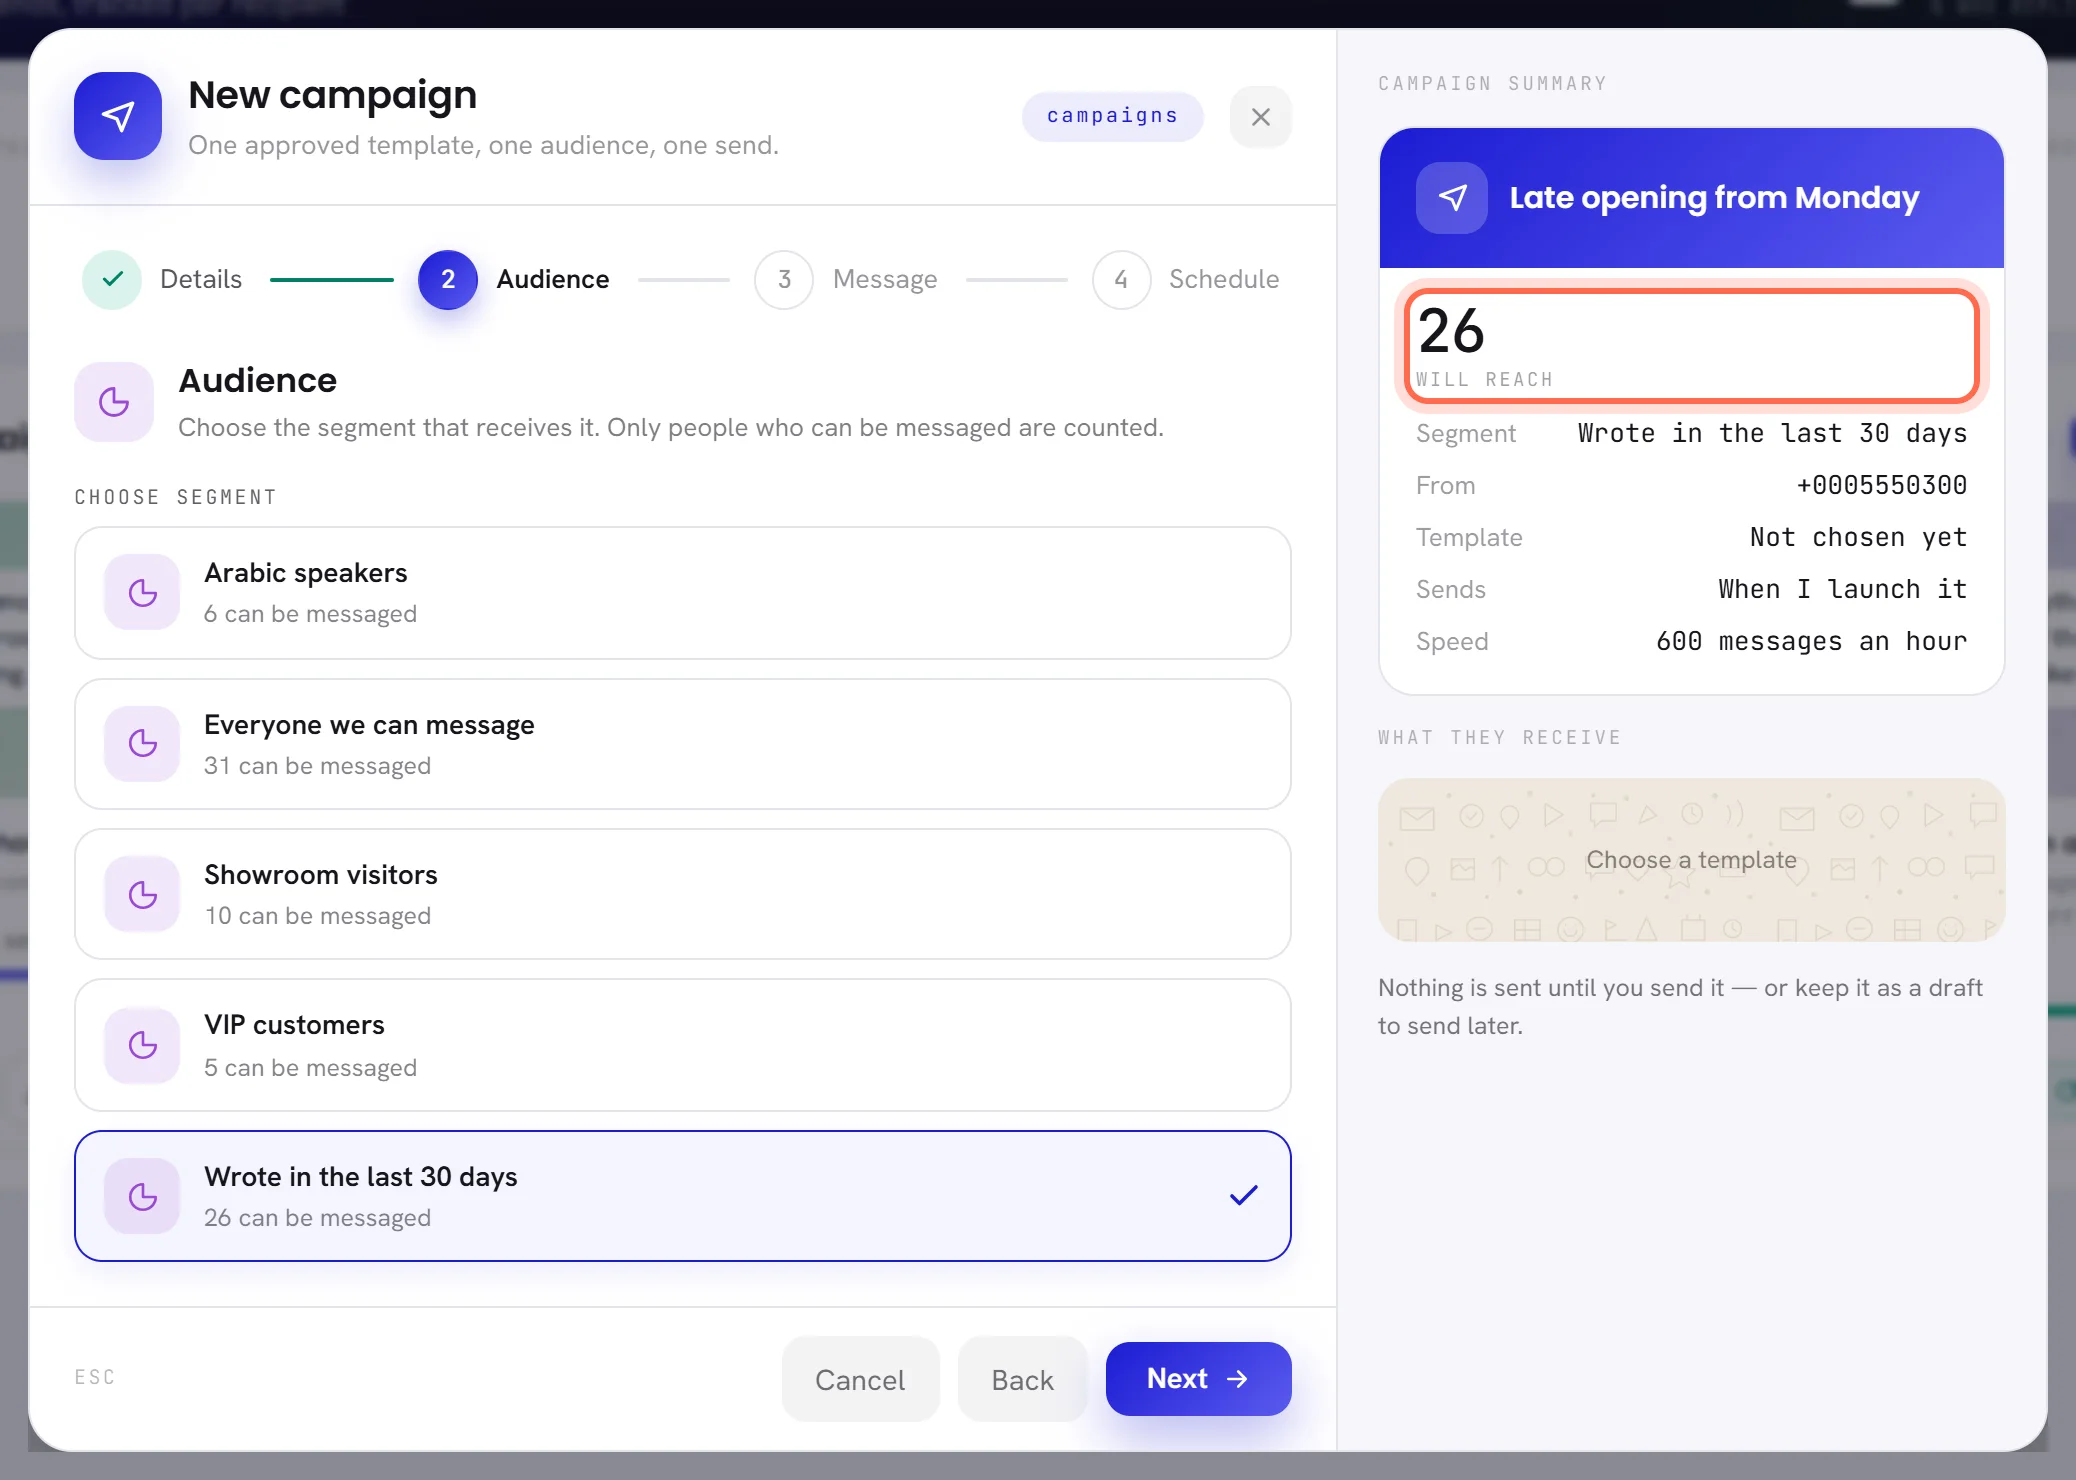Click summary segment value Wrote in the last 30 days
Viewport: 2076px width, 1480px height.
[1772, 433]
